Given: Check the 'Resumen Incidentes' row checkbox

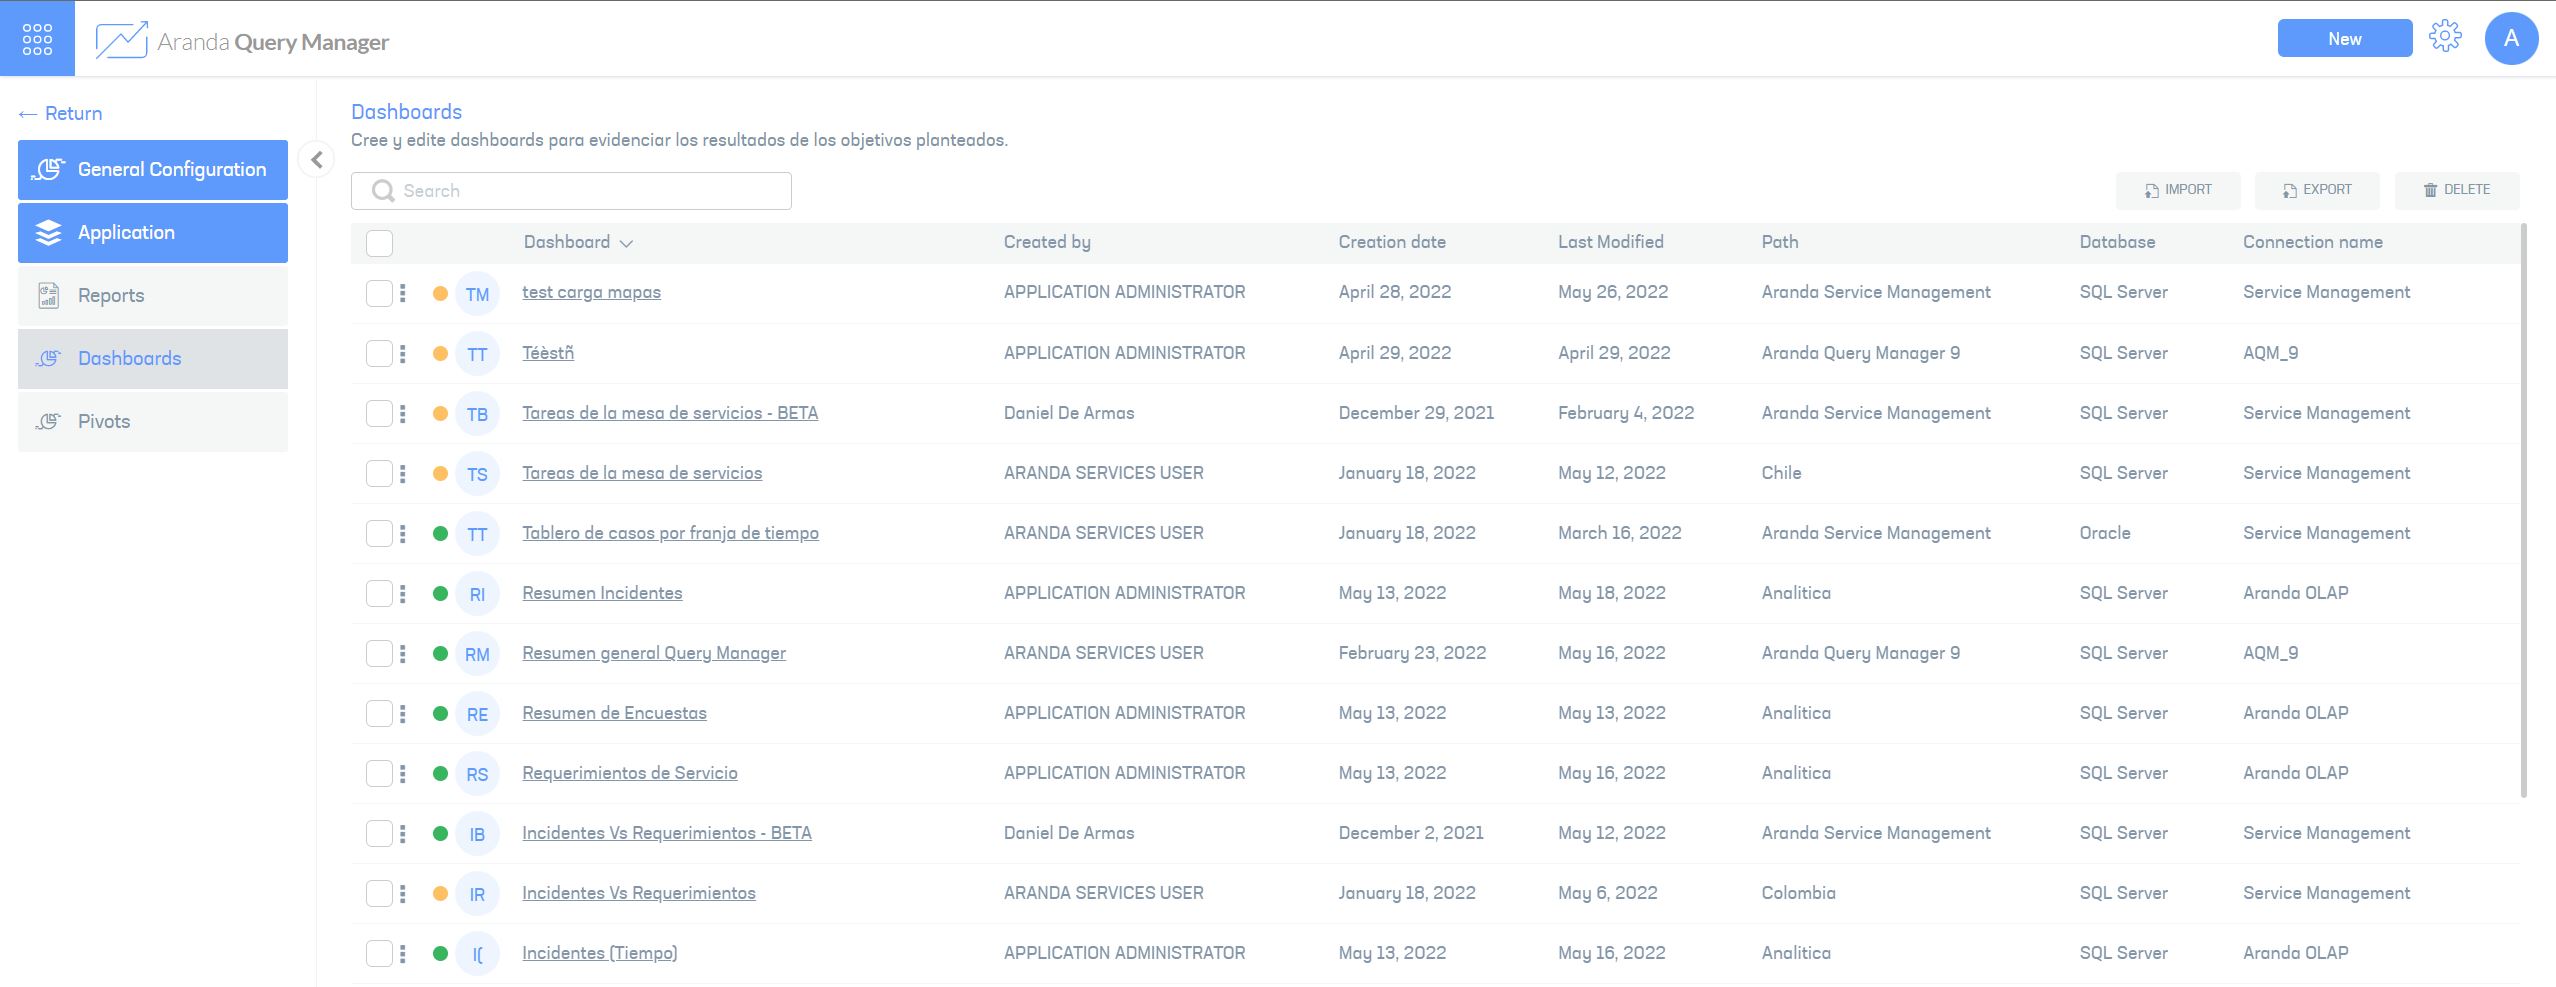Looking at the screenshot, I should [x=379, y=593].
